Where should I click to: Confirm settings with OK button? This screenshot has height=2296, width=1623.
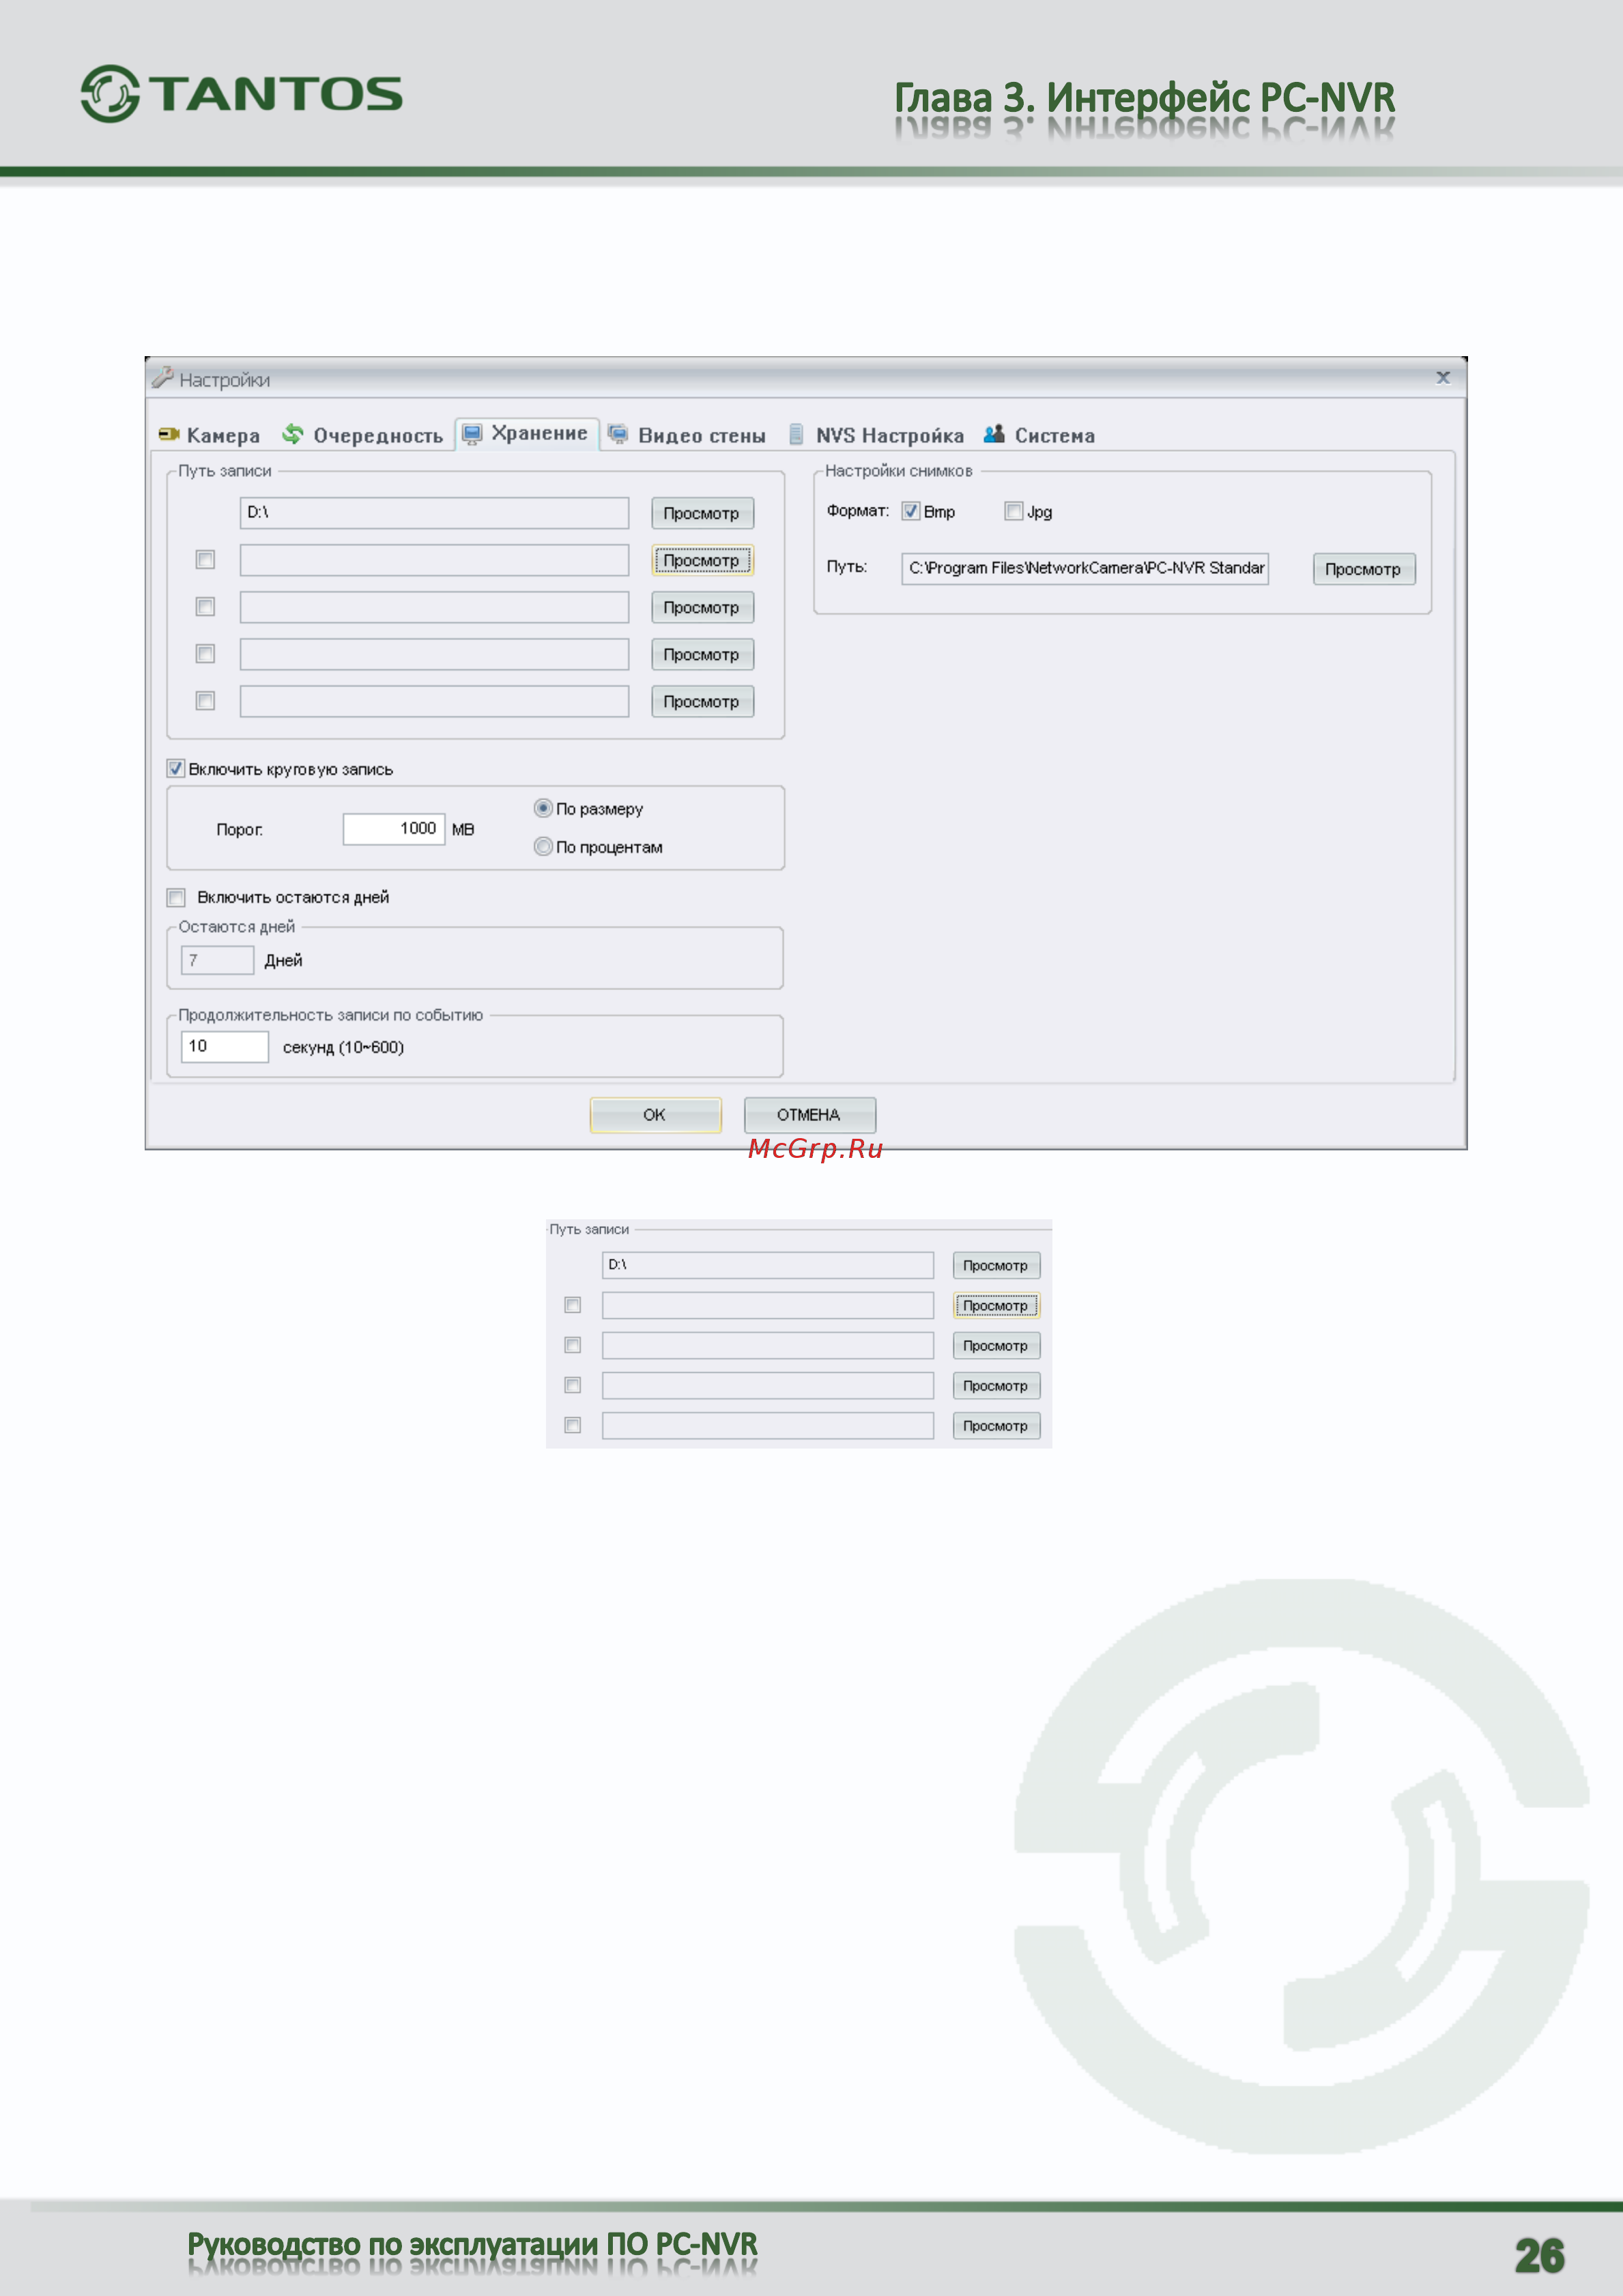click(x=655, y=1115)
